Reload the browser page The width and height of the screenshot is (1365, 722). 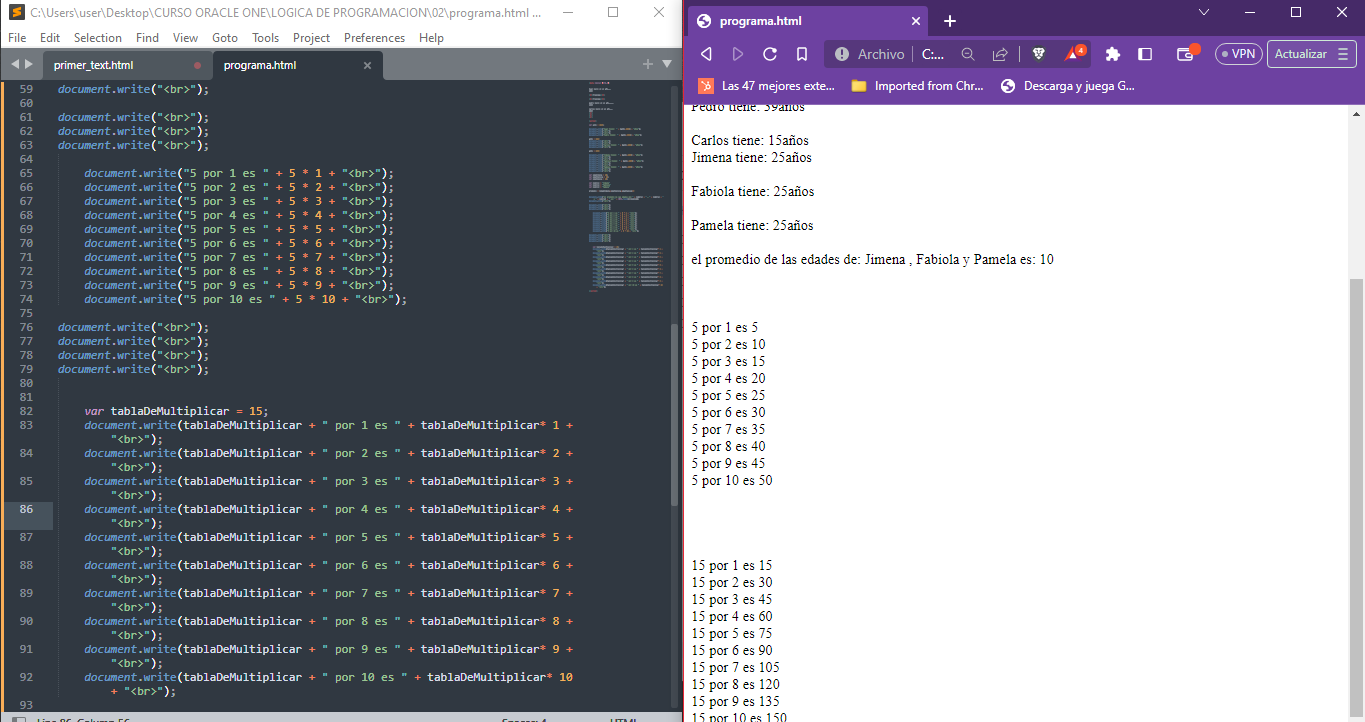click(770, 54)
